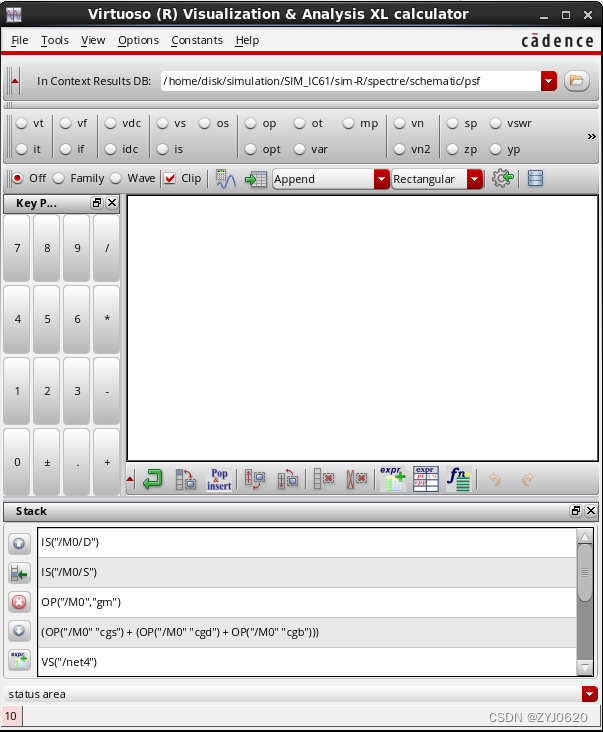
Task: Click the Stack scrollbar down arrow
Action: tap(585, 668)
